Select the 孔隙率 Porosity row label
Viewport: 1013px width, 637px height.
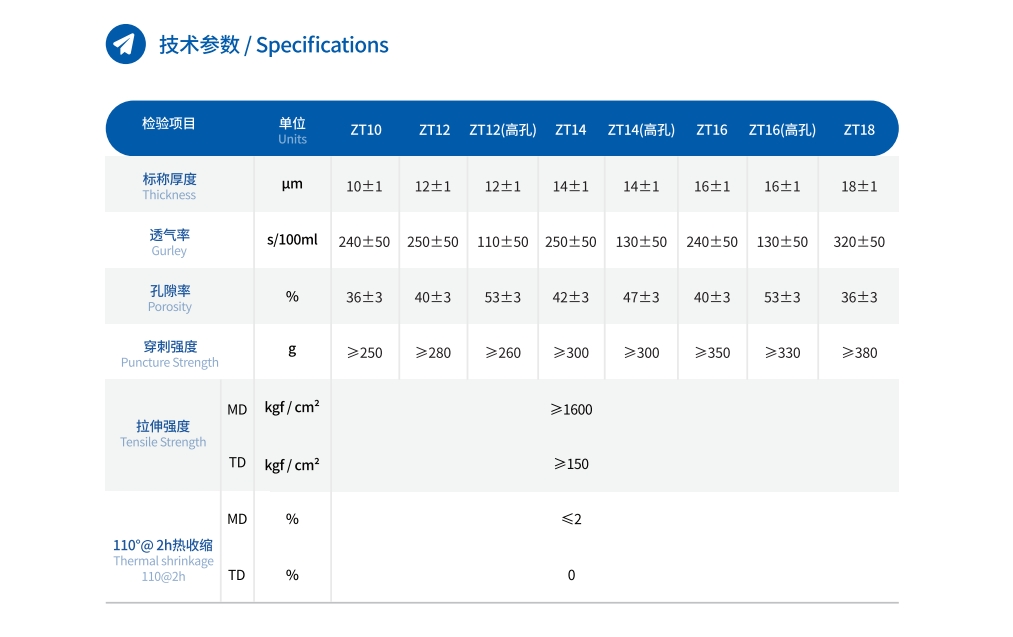click(x=169, y=298)
